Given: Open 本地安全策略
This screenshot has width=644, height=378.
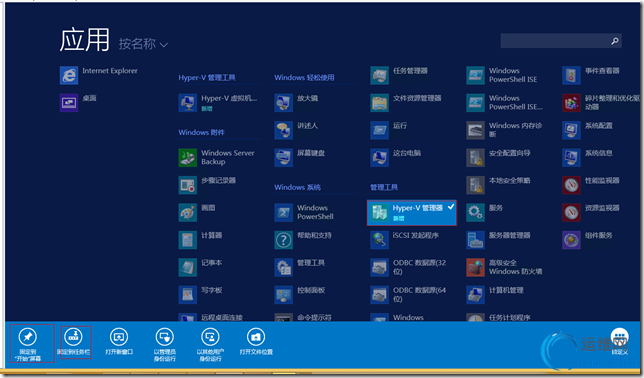Looking at the screenshot, I should click(498, 185).
